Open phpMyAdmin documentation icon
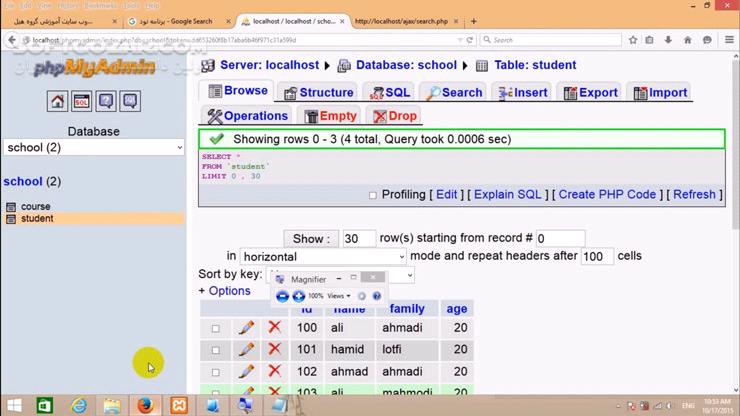The width and height of the screenshot is (740, 416). click(x=106, y=101)
